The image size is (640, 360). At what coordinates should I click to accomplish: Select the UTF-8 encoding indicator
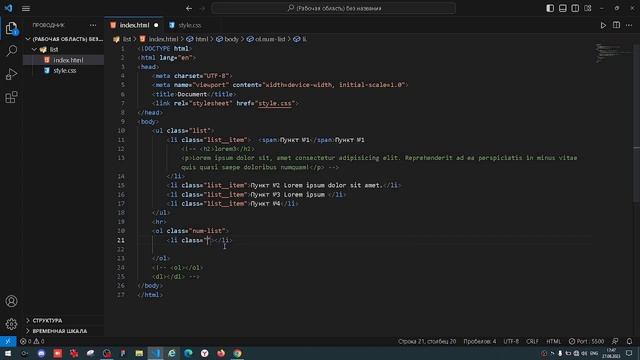[x=511, y=341]
